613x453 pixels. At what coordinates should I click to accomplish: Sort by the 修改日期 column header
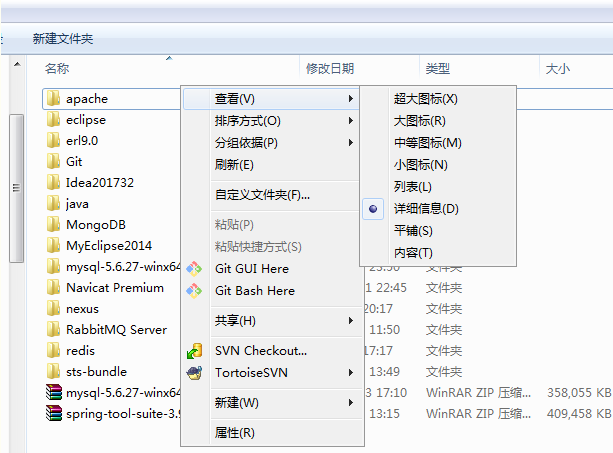[330, 68]
